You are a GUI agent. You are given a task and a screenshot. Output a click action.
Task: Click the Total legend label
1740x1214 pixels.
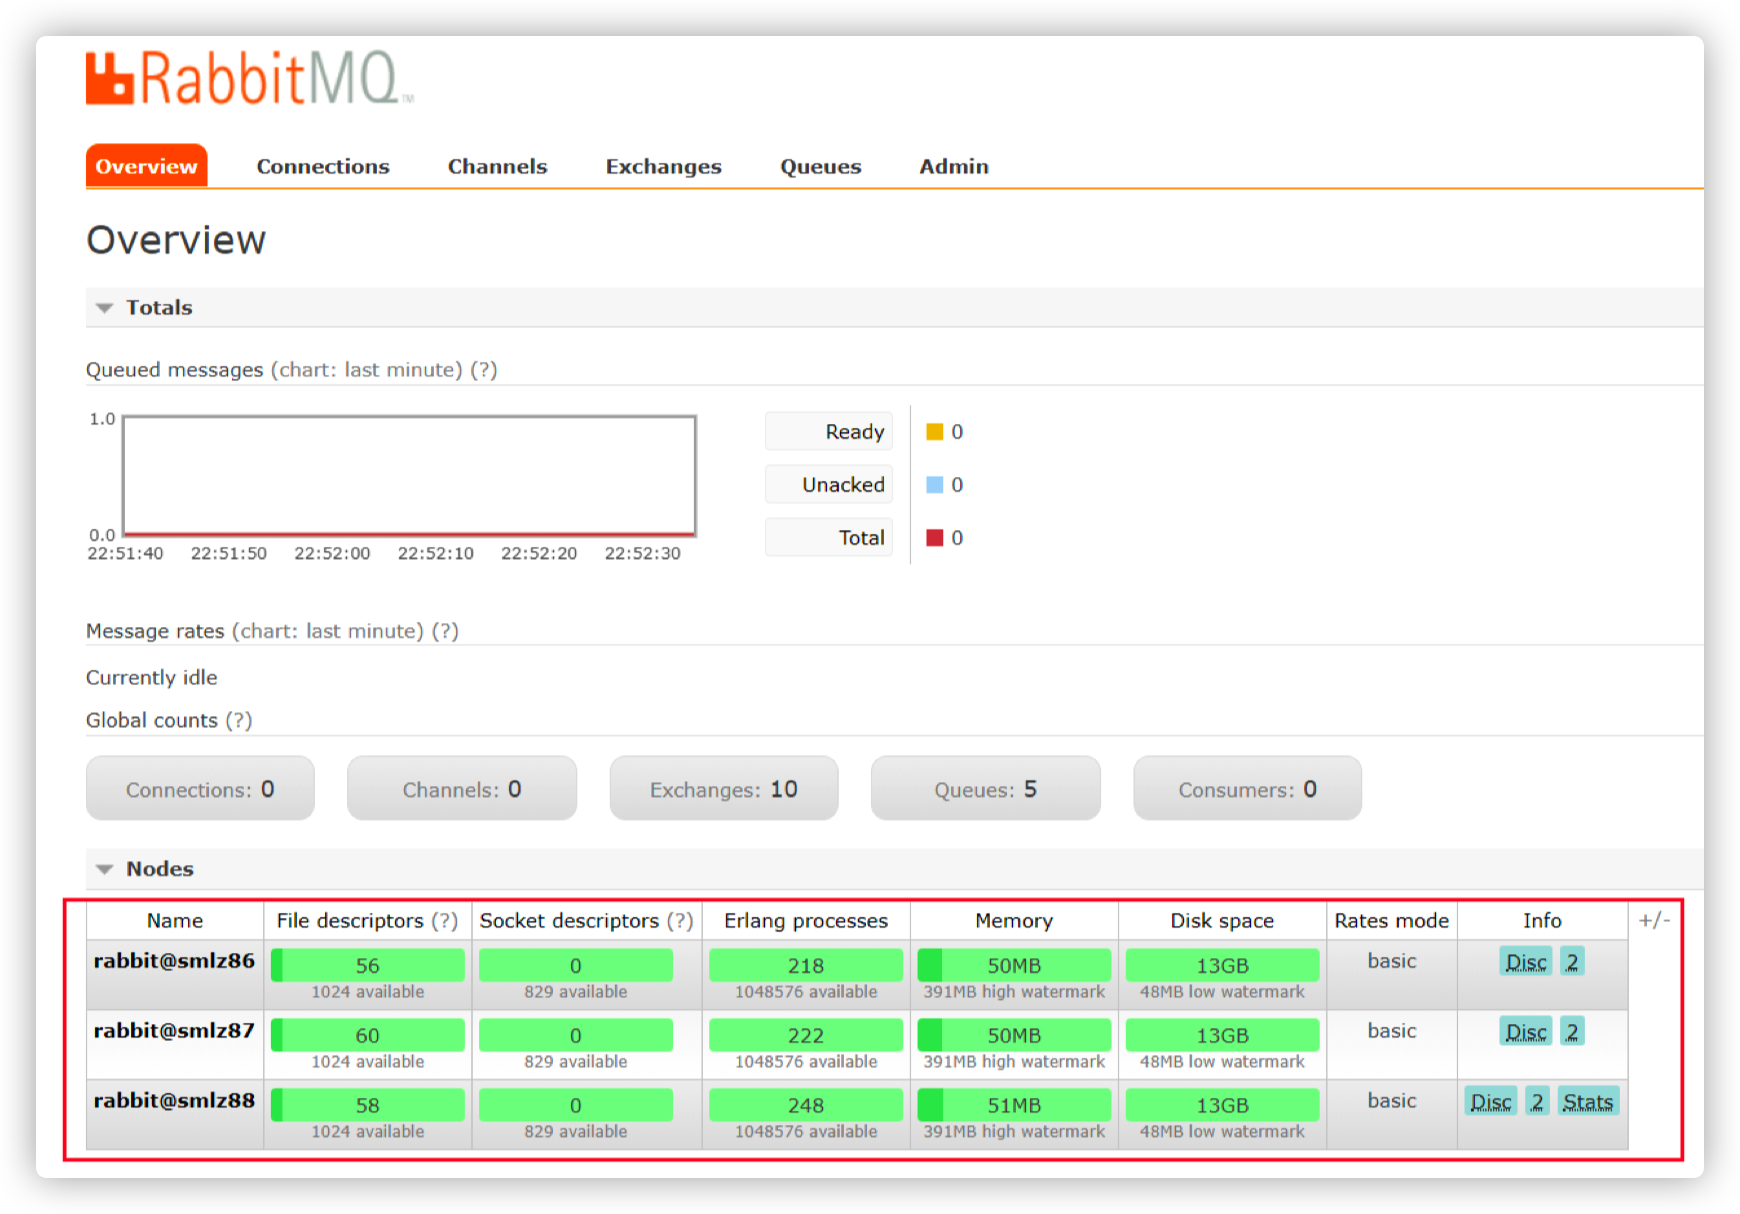point(829,538)
